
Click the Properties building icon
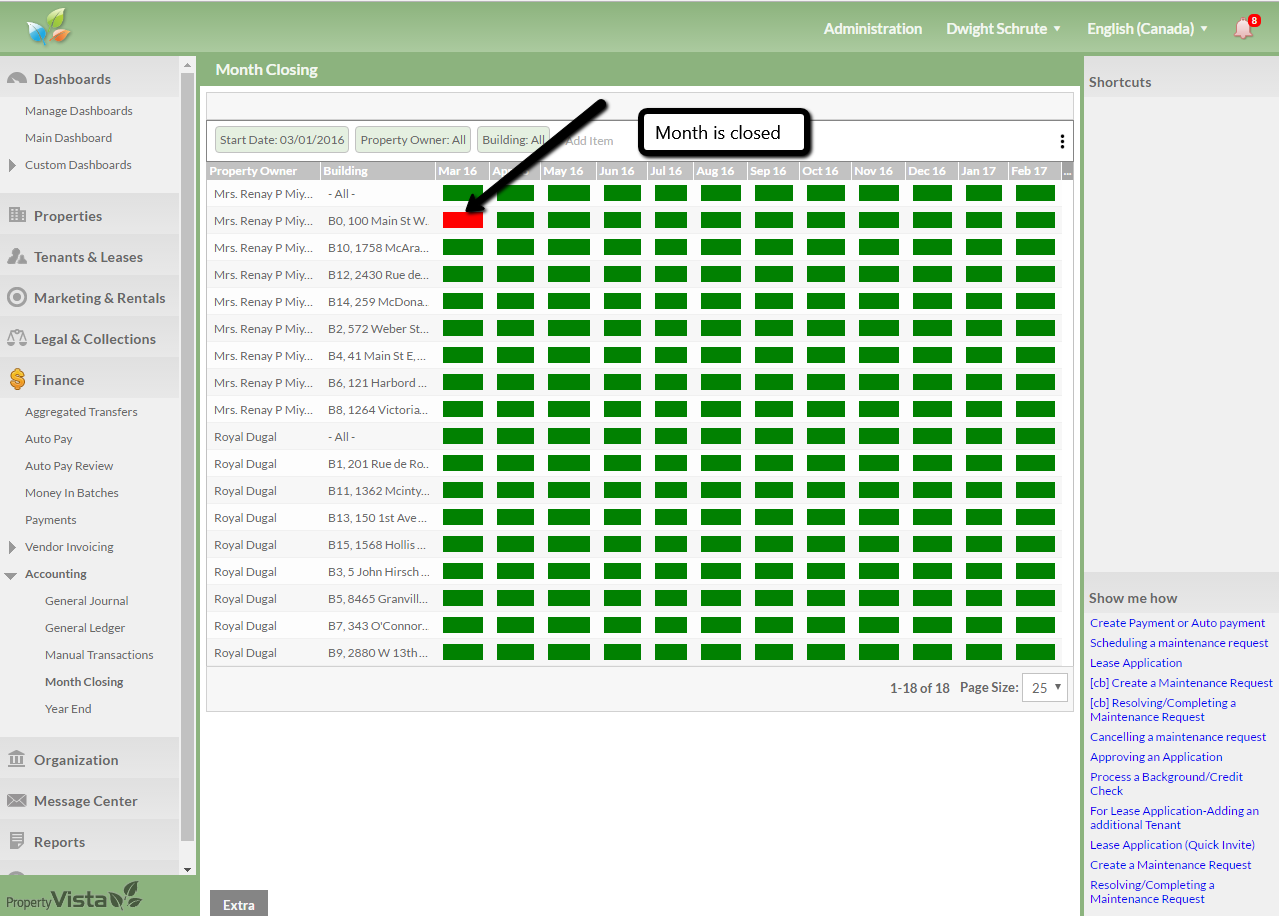(x=17, y=215)
